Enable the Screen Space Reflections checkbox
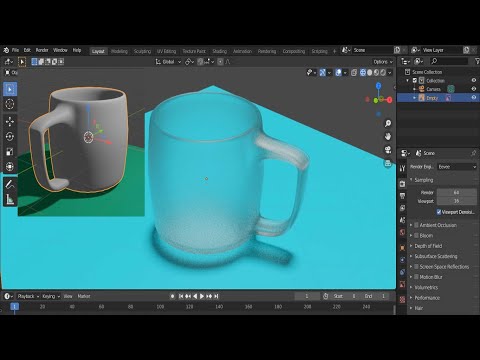 click(x=416, y=267)
